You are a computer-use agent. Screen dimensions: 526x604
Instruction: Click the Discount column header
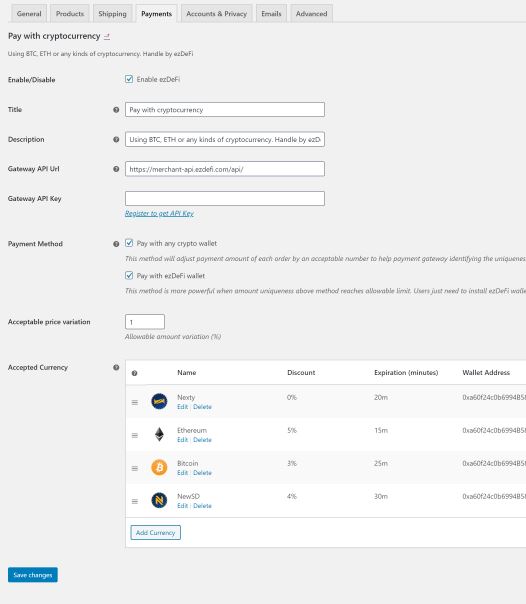[301, 372]
